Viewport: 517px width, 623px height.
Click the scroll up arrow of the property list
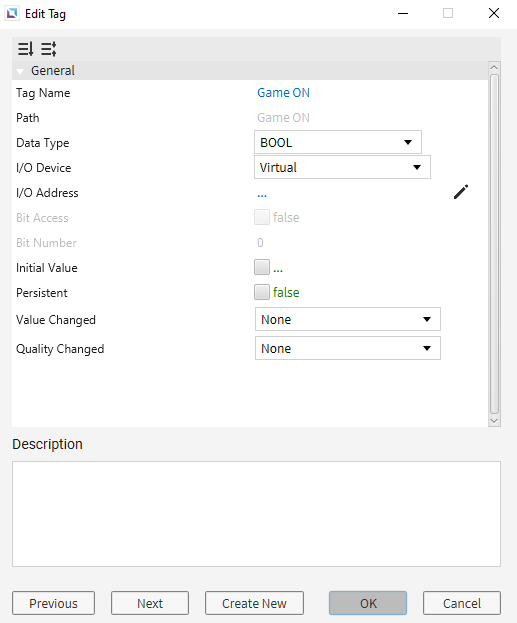pyautogui.click(x=494, y=68)
